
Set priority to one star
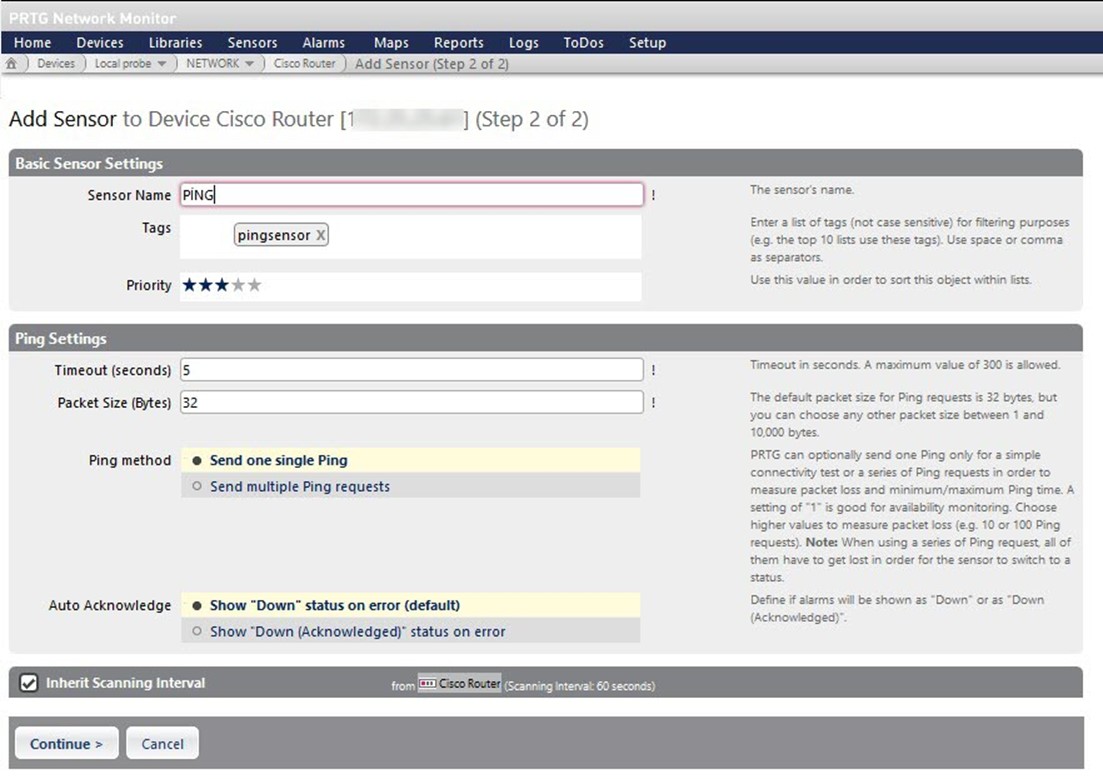pyautogui.click(x=189, y=285)
